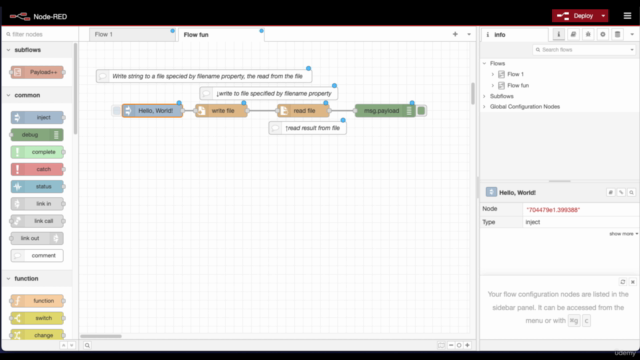640x360 pixels.
Task: Open the context data sidebar tab
Action: pyautogui.click(x=618, y=35)
